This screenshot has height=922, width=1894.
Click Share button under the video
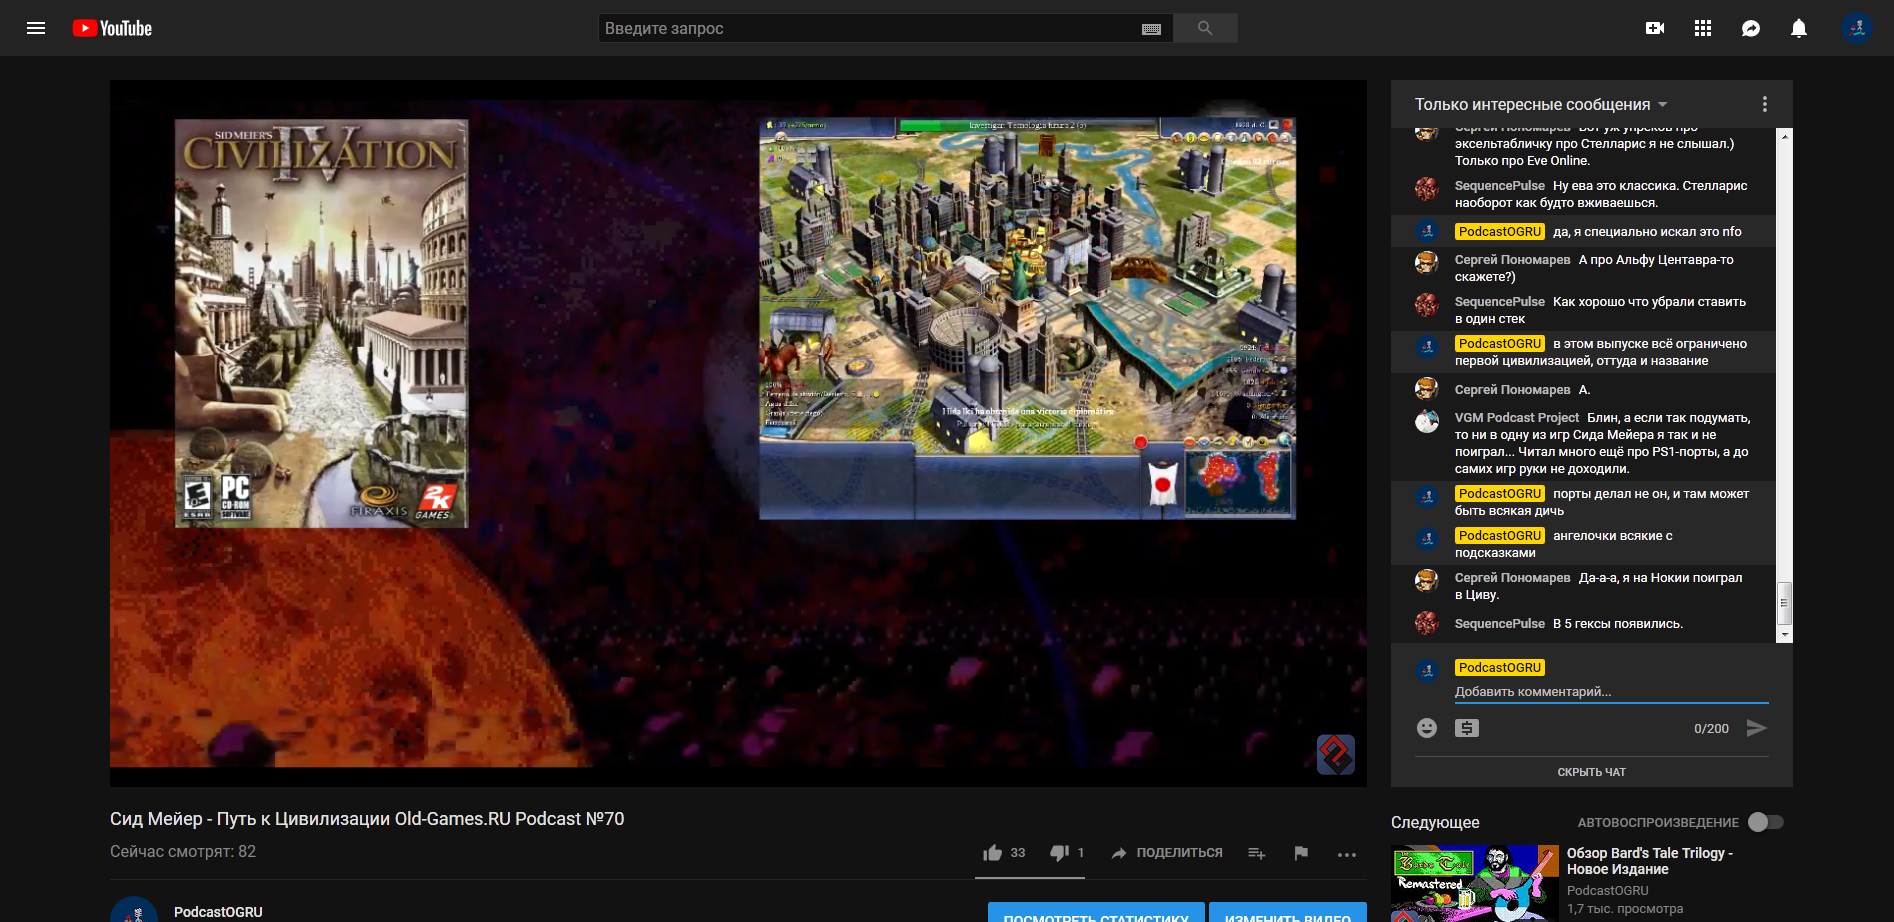pos(1167,853)
